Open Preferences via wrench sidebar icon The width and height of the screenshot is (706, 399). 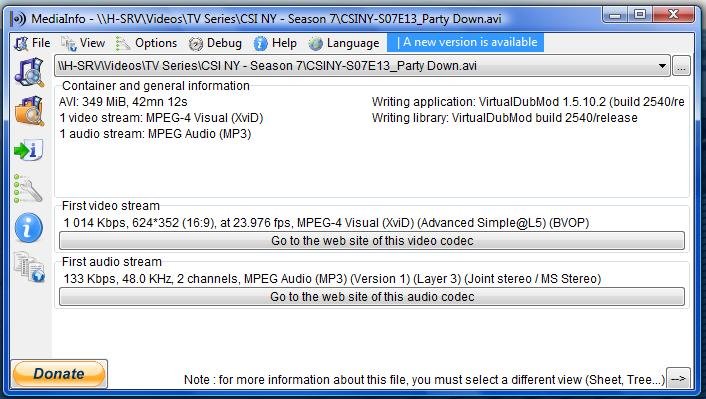coord(28,188)
